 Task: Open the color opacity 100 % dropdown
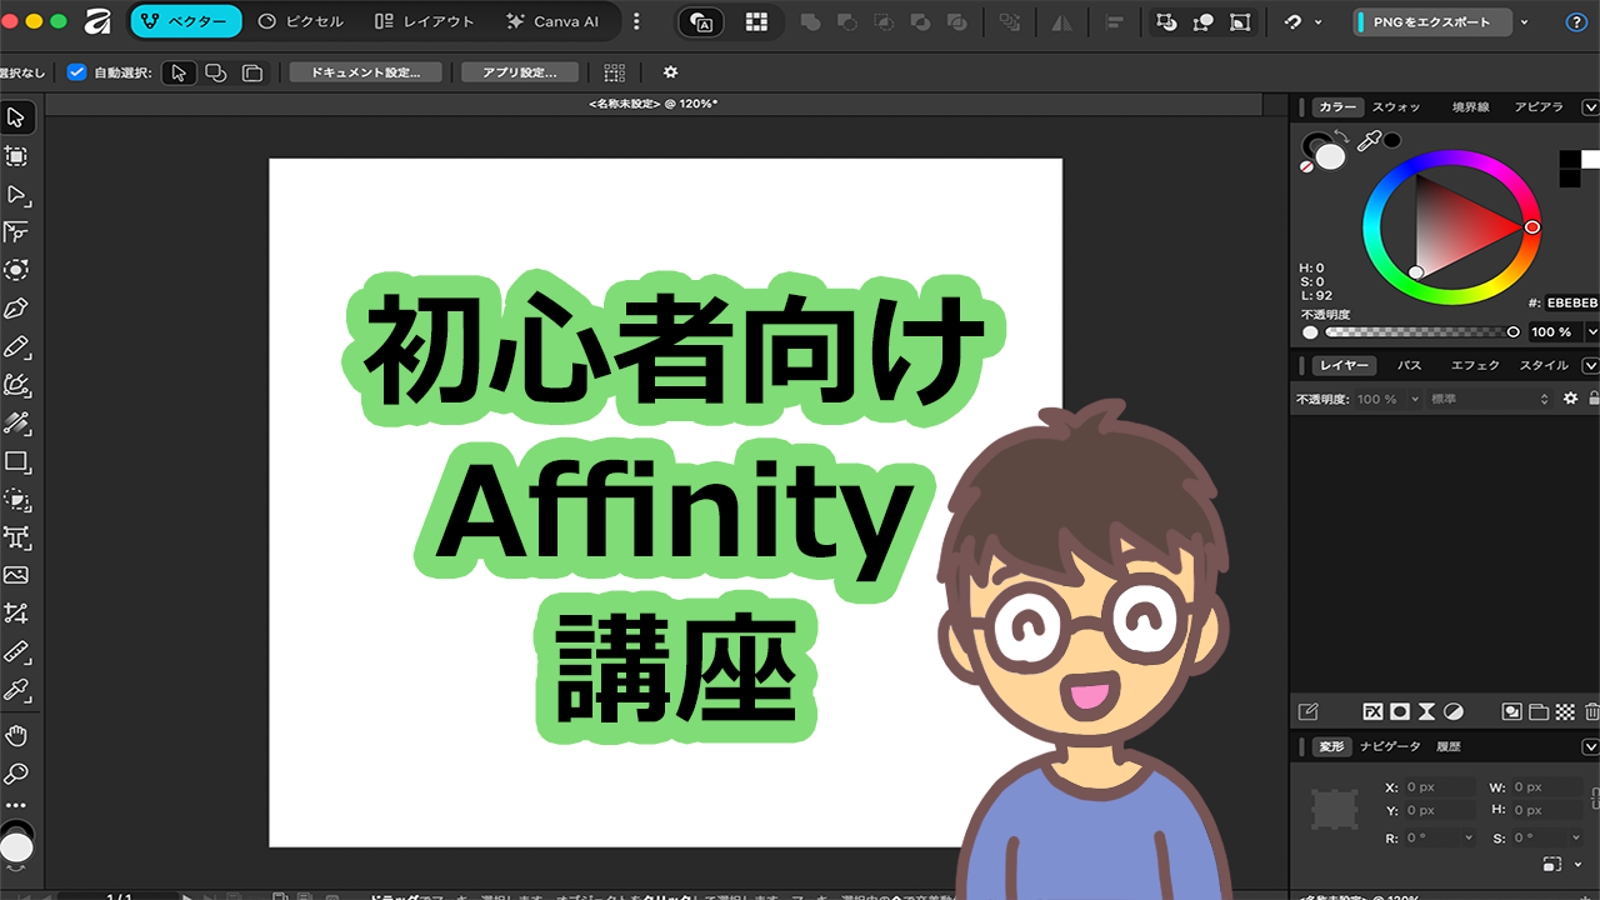point(1592,332)
